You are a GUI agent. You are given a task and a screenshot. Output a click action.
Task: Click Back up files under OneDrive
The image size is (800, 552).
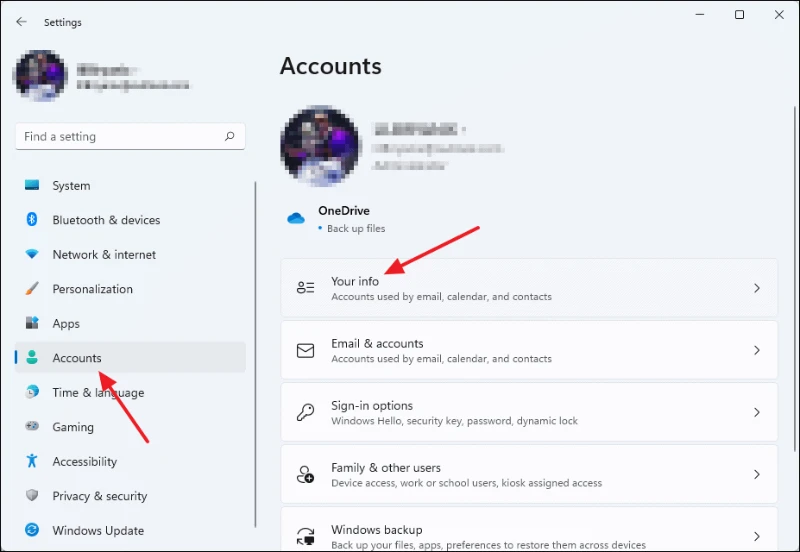(356, 229)
